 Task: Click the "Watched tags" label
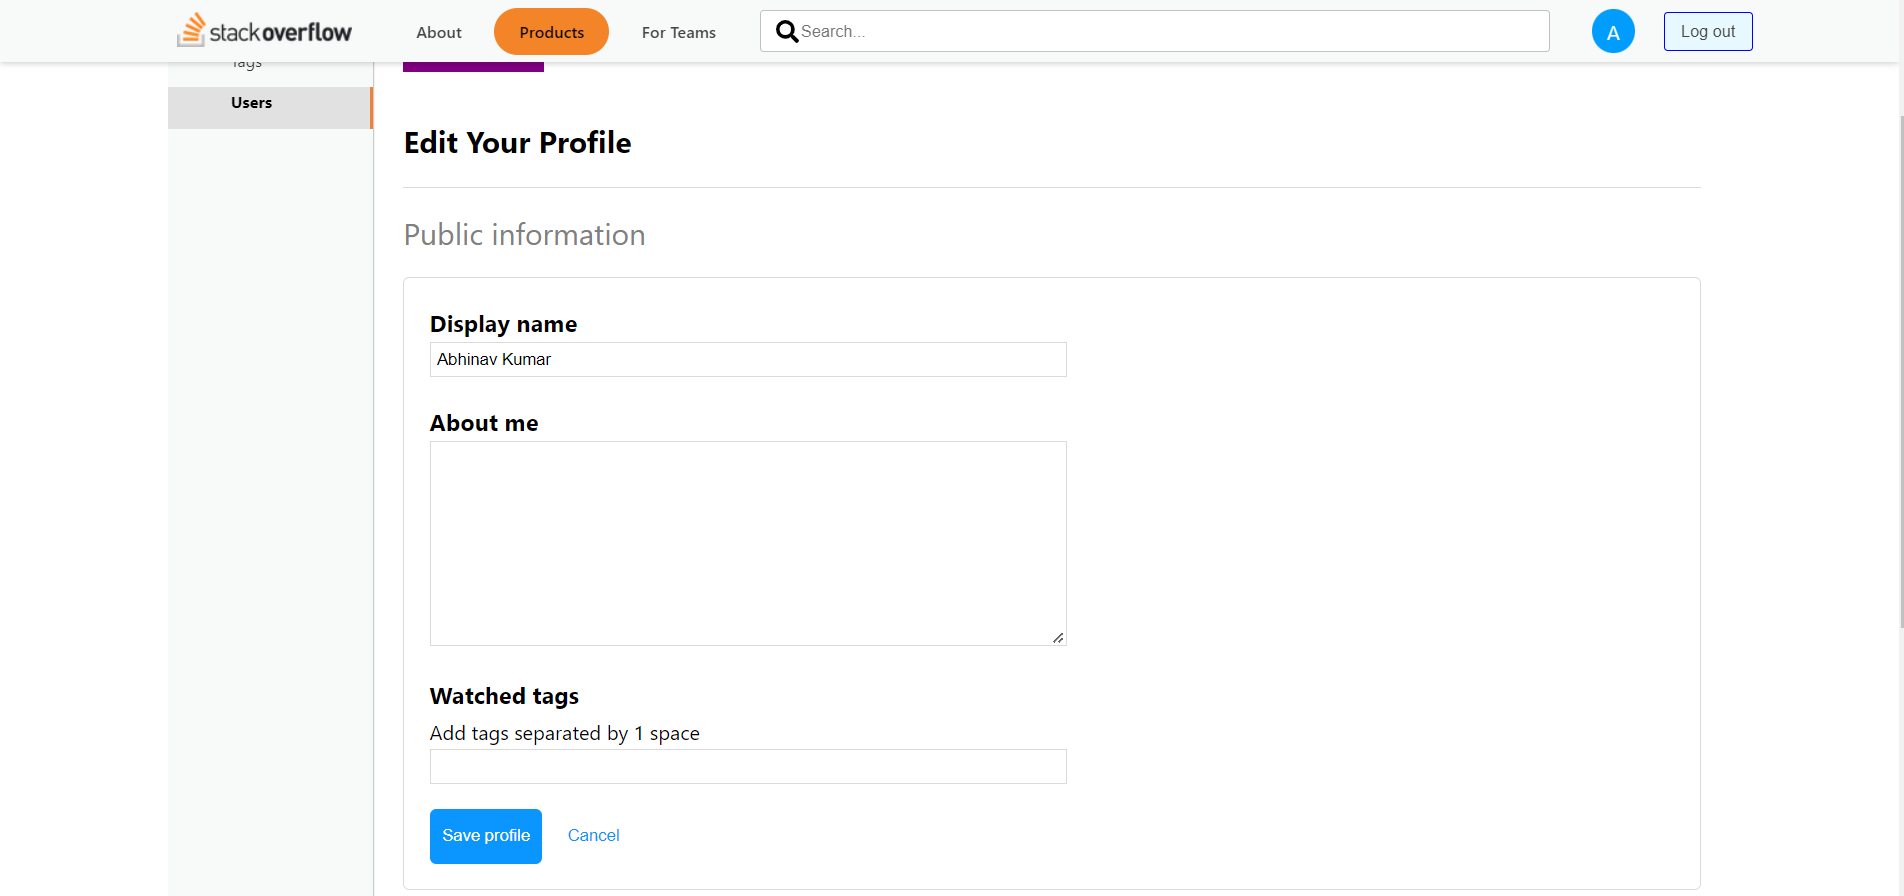click(504, 696)
